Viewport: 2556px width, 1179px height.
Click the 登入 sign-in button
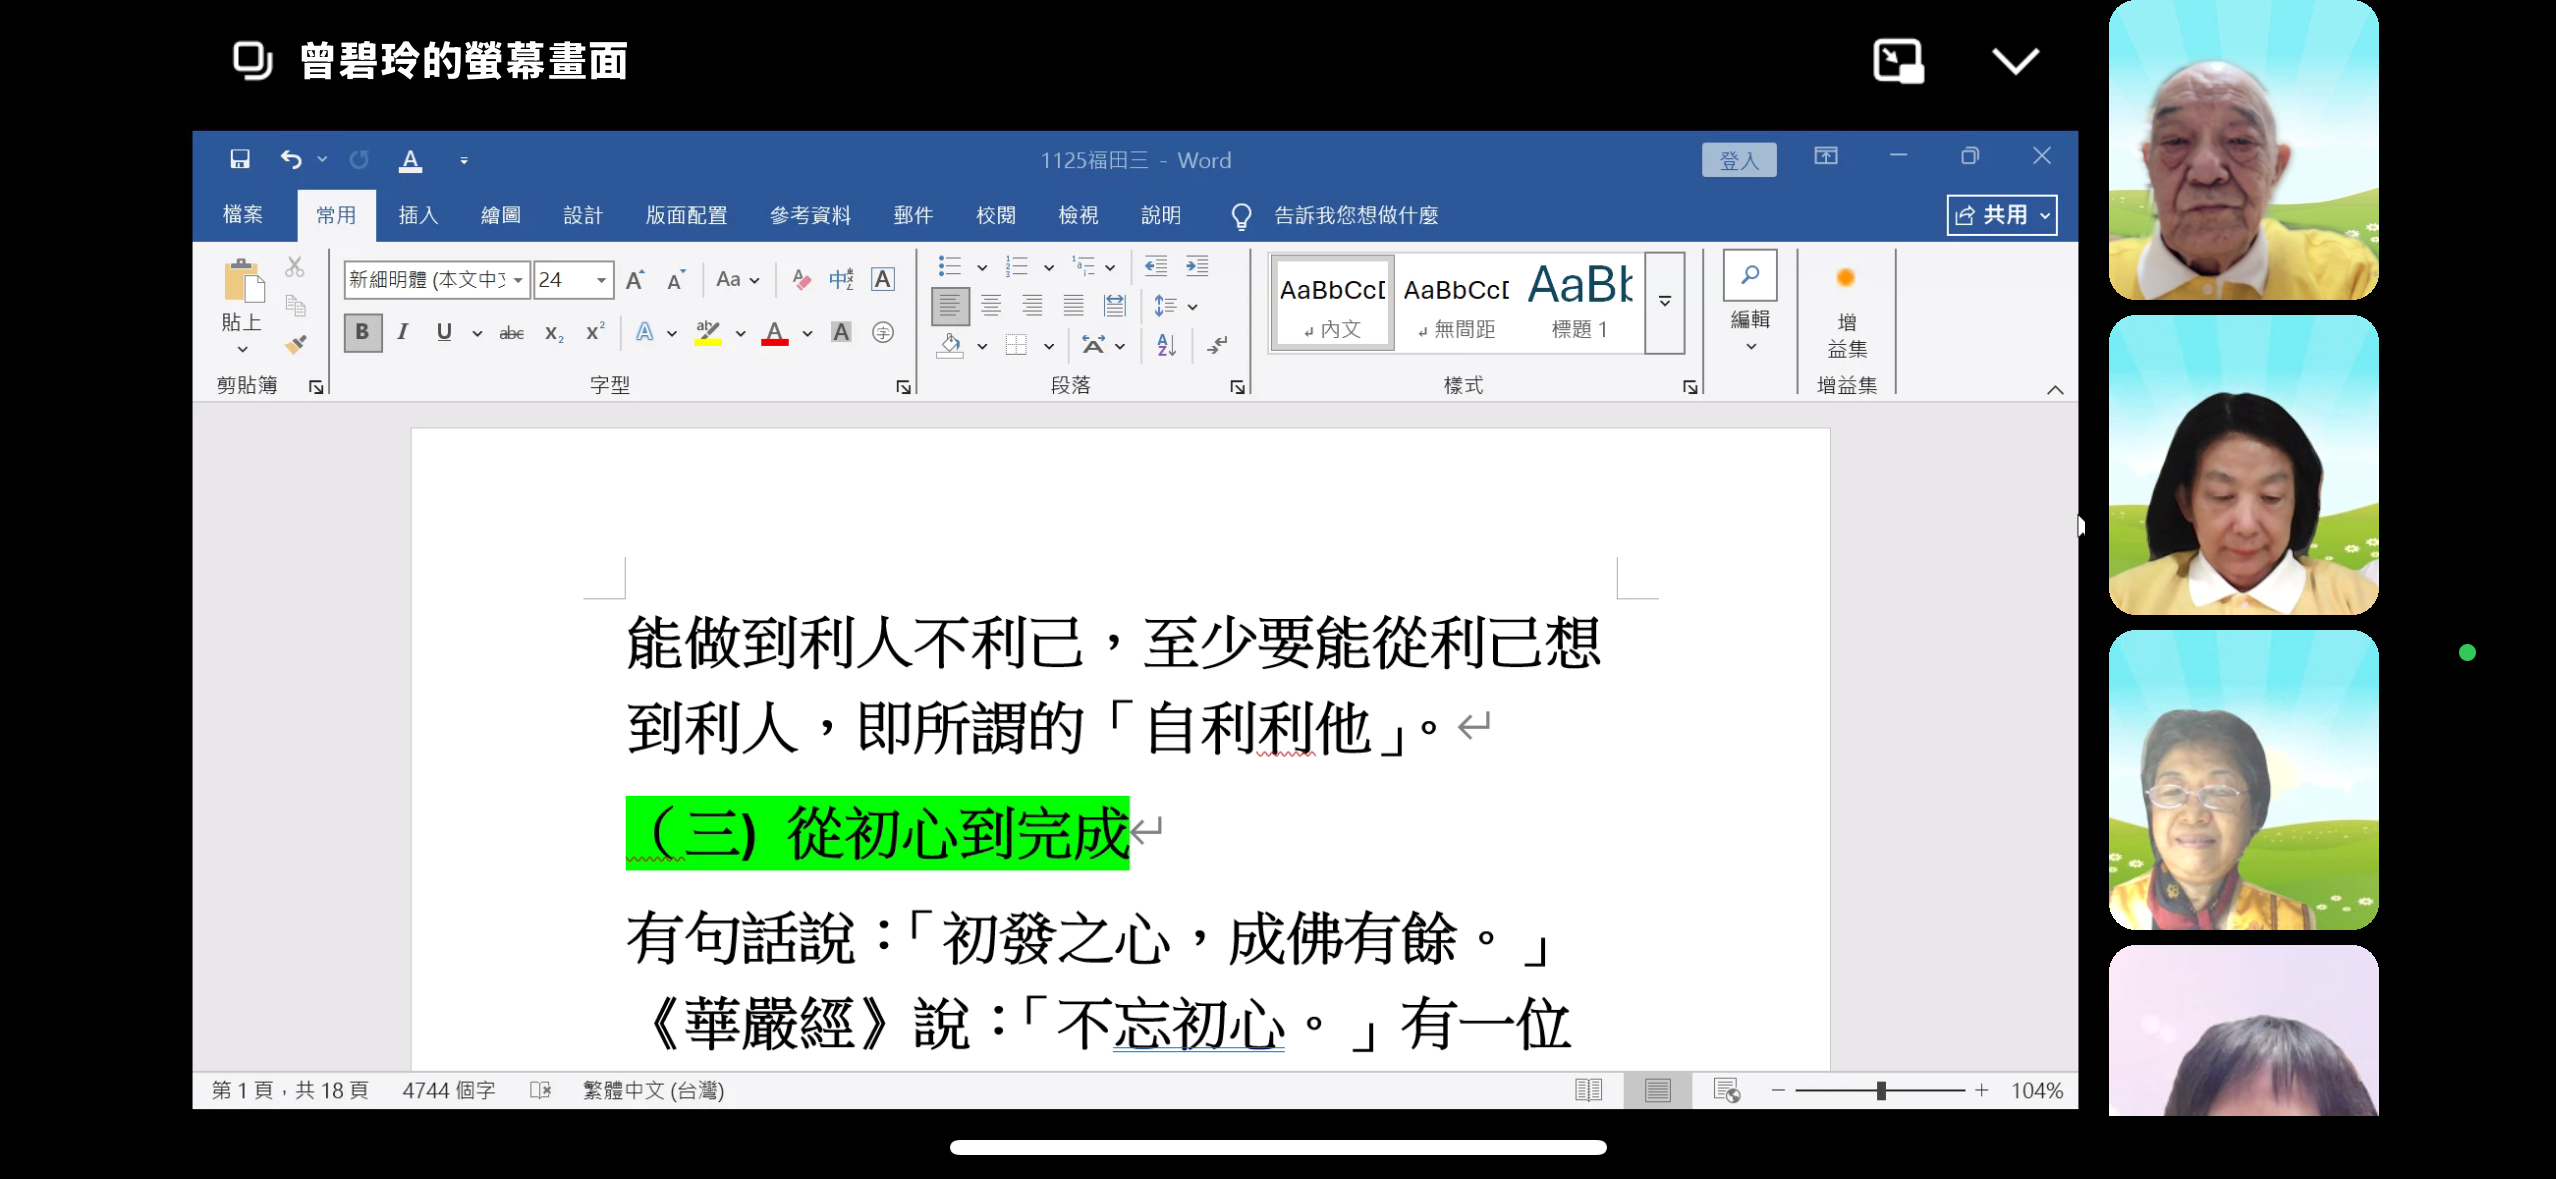1739,160
